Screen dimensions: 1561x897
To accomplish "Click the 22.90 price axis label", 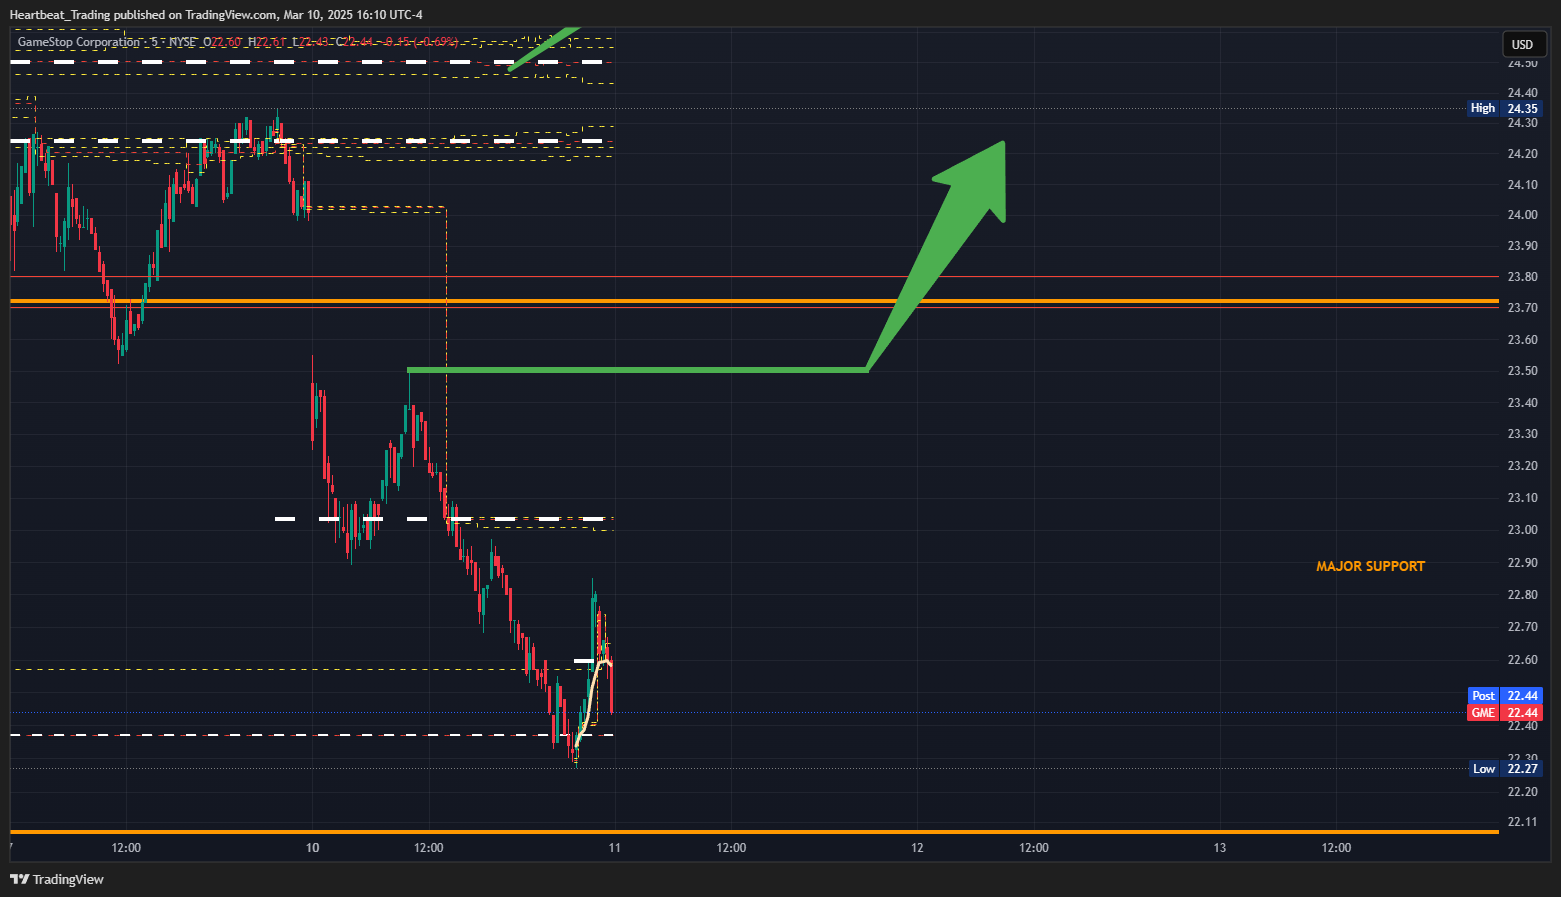I will (1522, 563).
